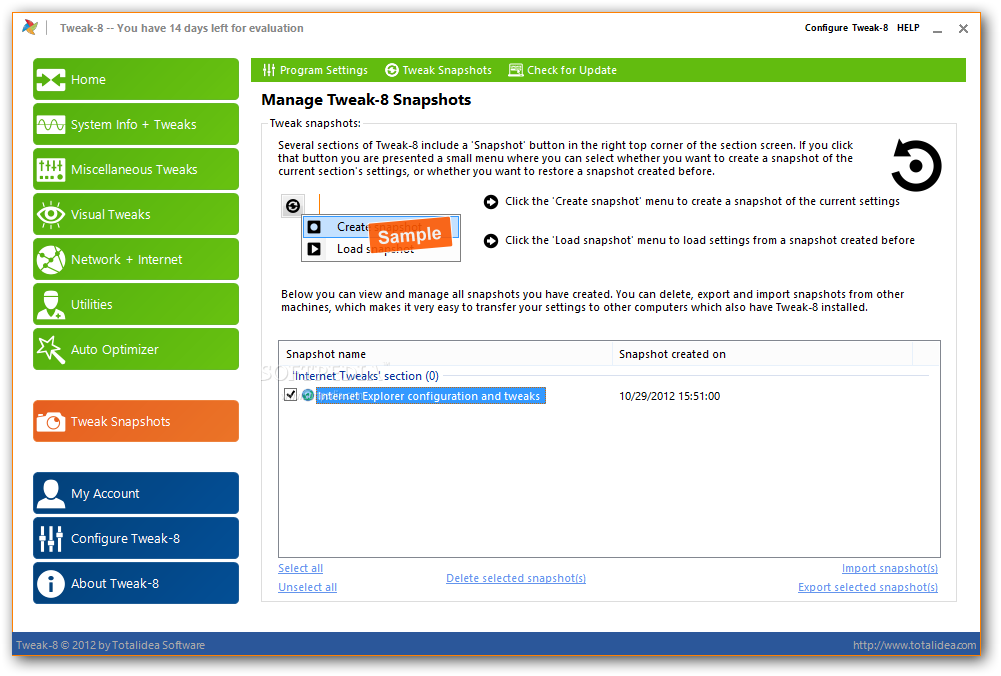Viewport: 1001px width, 676px height.
Task: Select all snapshots link
Action: pos(301,568)
